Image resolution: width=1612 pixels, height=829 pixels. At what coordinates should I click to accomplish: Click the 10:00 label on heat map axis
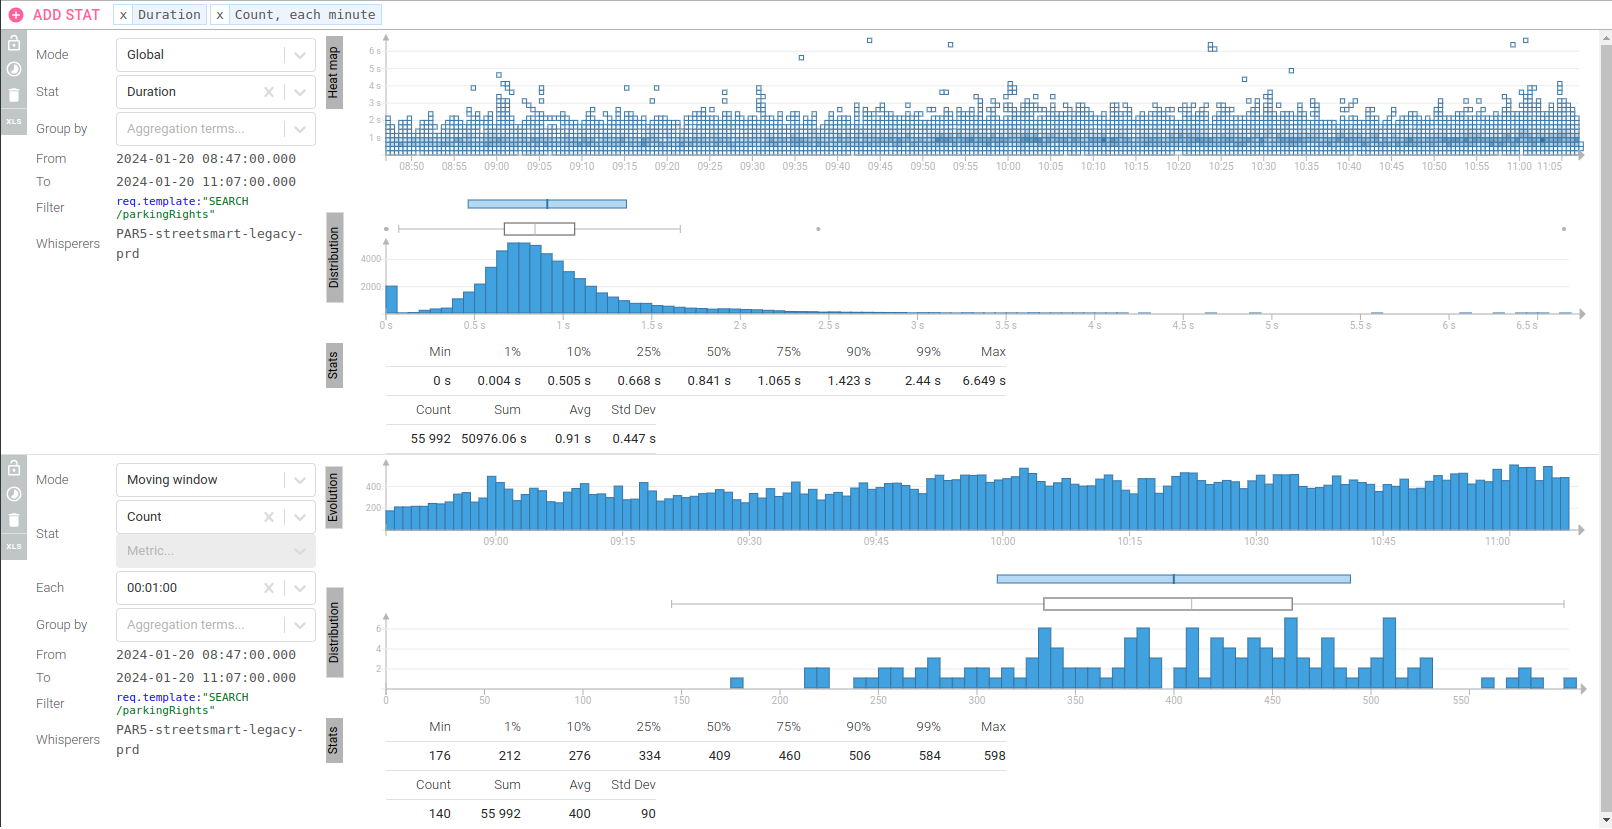tap(1008, 167)
